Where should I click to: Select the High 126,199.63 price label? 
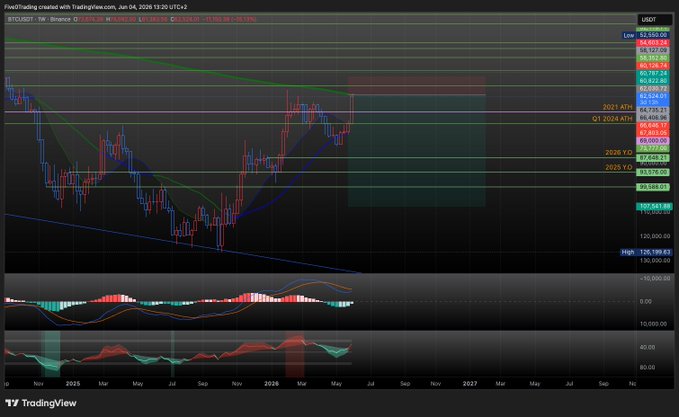pyautogui.click(x=646, y=252)
